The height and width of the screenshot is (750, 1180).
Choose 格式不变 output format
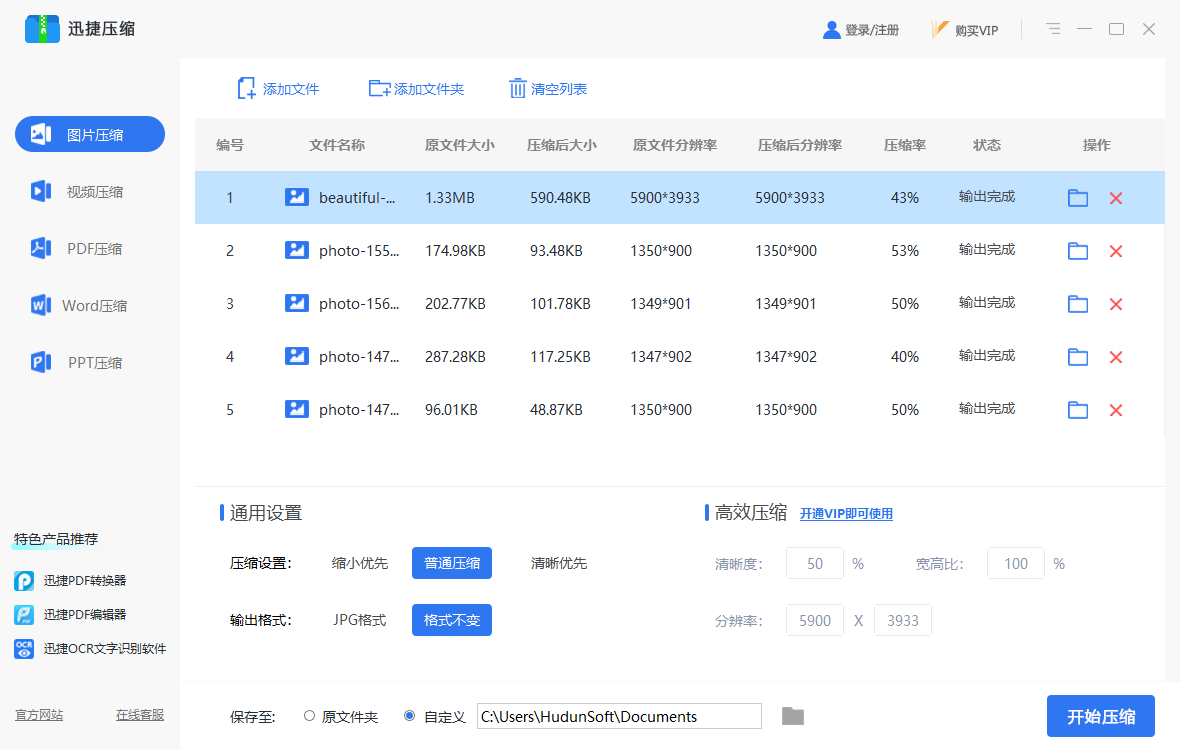[452, 620]
